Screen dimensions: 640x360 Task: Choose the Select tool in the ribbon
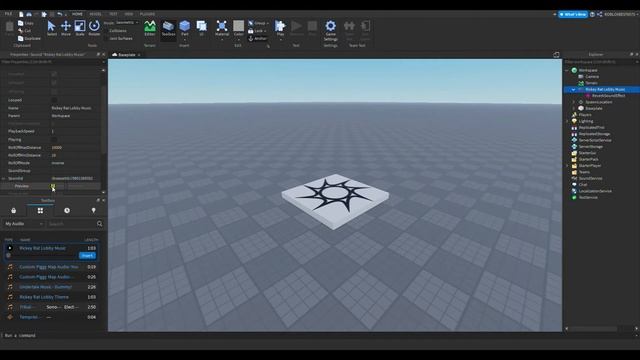(x=51, y=29)
